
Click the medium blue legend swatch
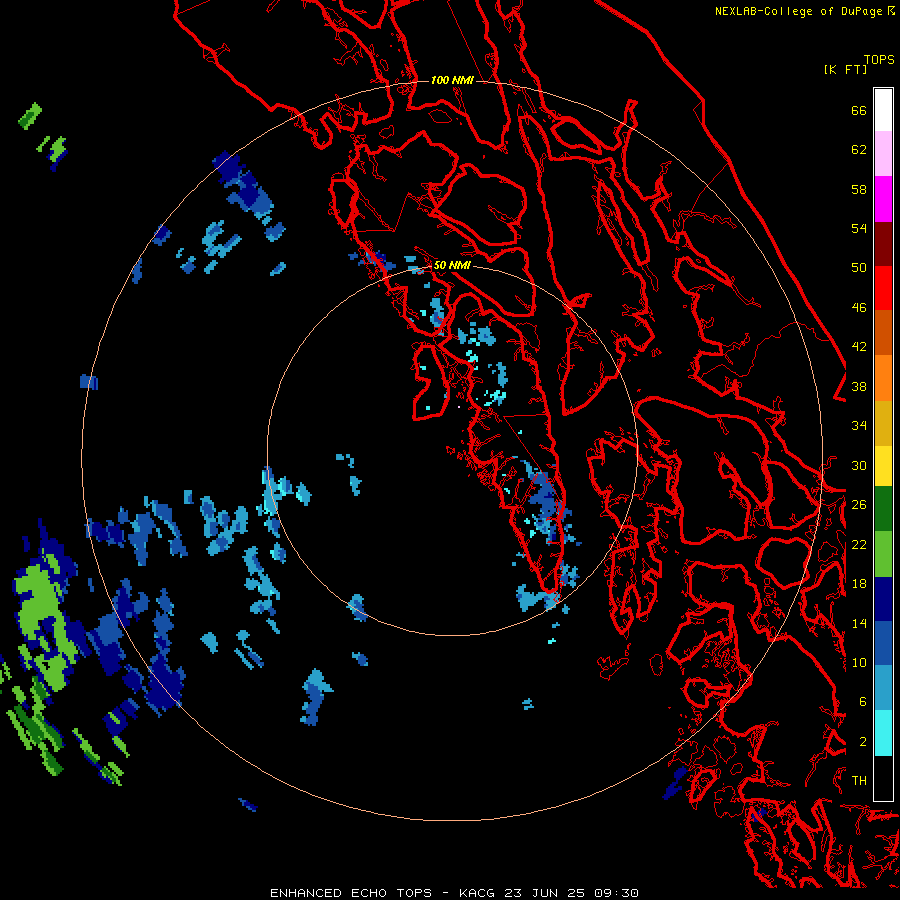point(883,643)
